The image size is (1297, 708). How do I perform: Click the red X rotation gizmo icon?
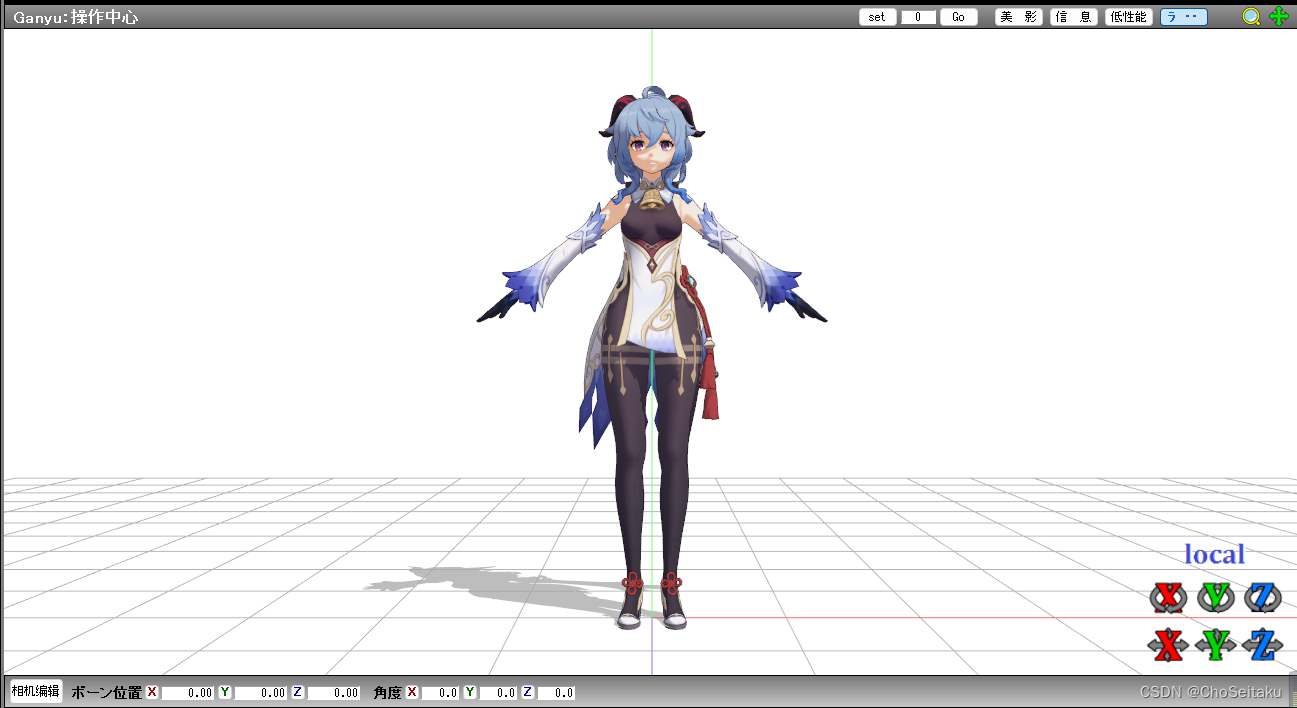coord(1167,597)
